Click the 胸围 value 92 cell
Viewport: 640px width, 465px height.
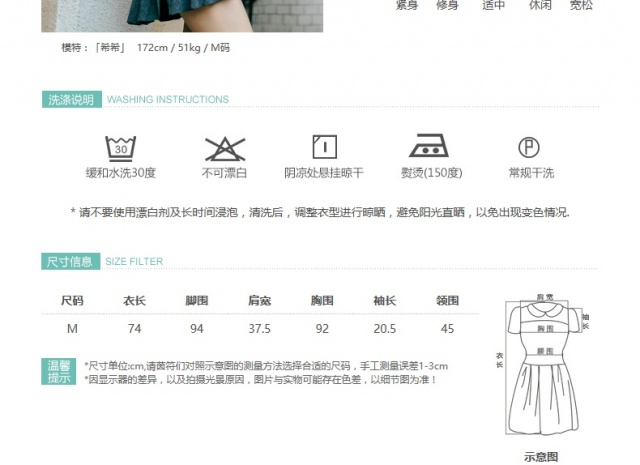pyautogui.click(x=322, y=329)
